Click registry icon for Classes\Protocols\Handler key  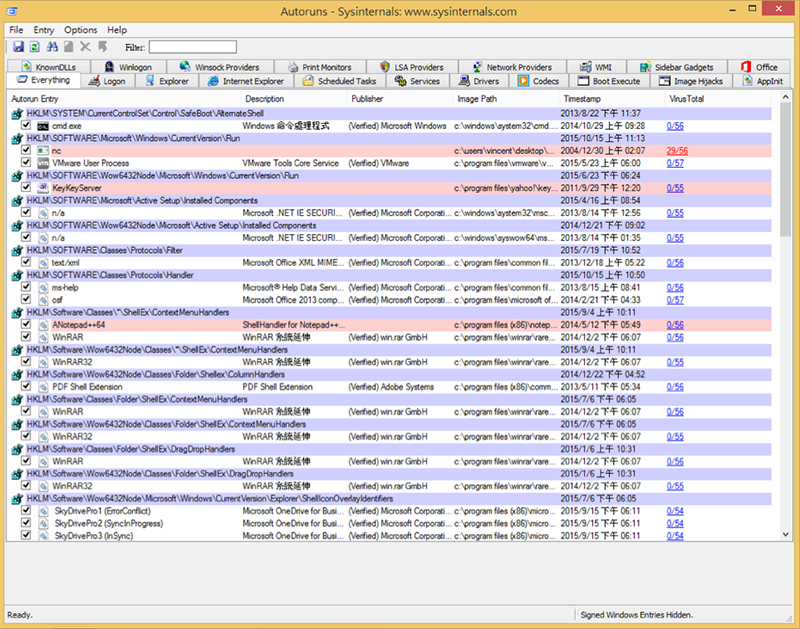17,275
